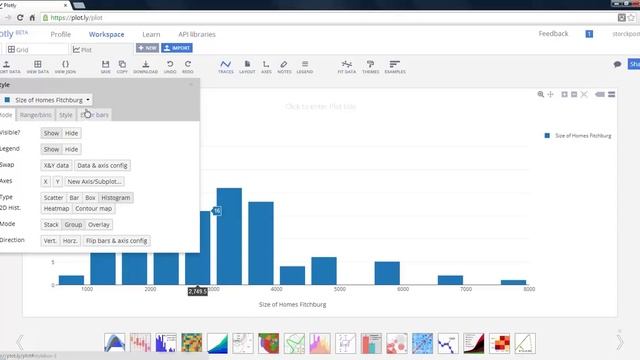Click Data & axis config button
Screen dimensions: 640x360
102,165
